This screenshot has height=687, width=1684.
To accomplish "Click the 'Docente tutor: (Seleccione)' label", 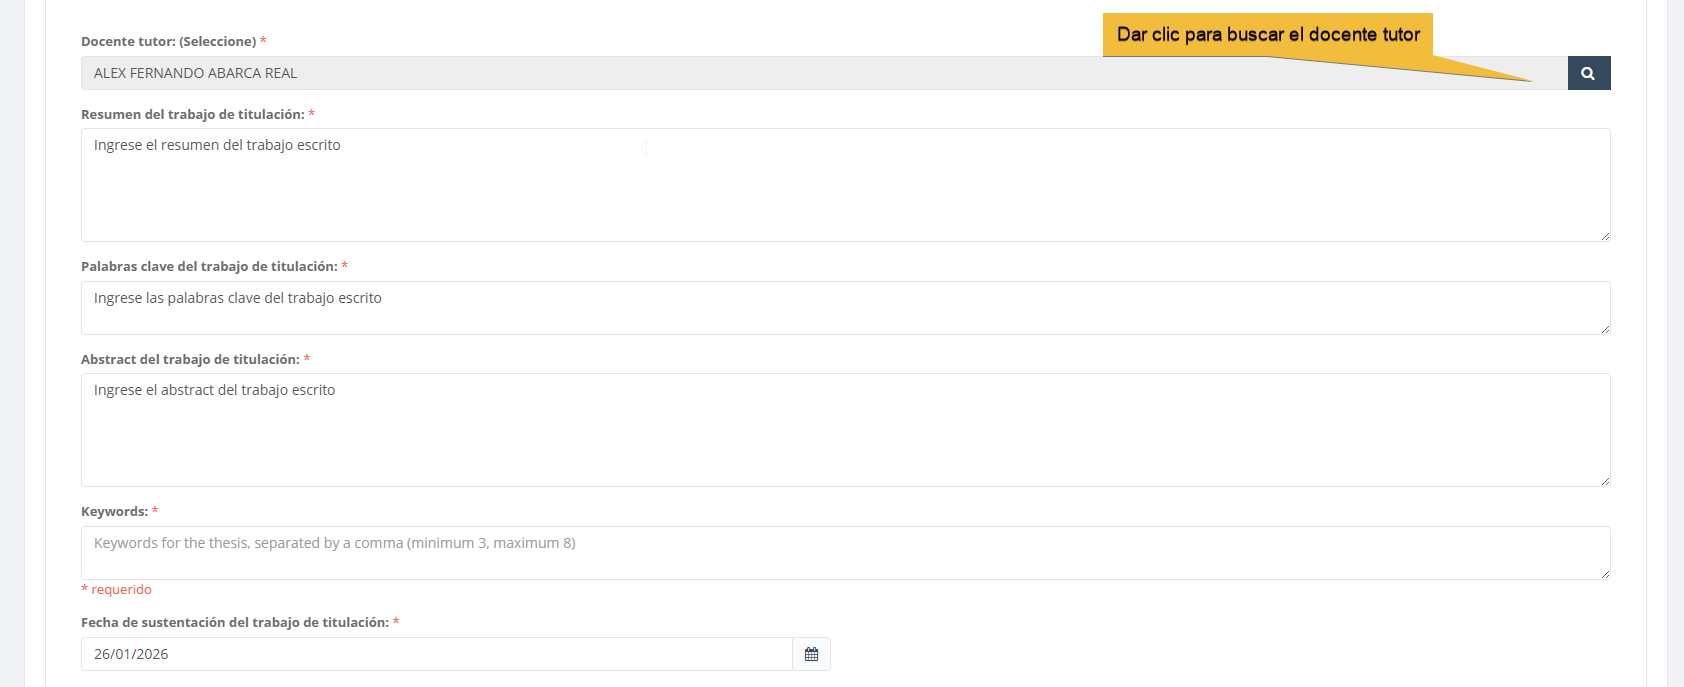I will [168, 42].
